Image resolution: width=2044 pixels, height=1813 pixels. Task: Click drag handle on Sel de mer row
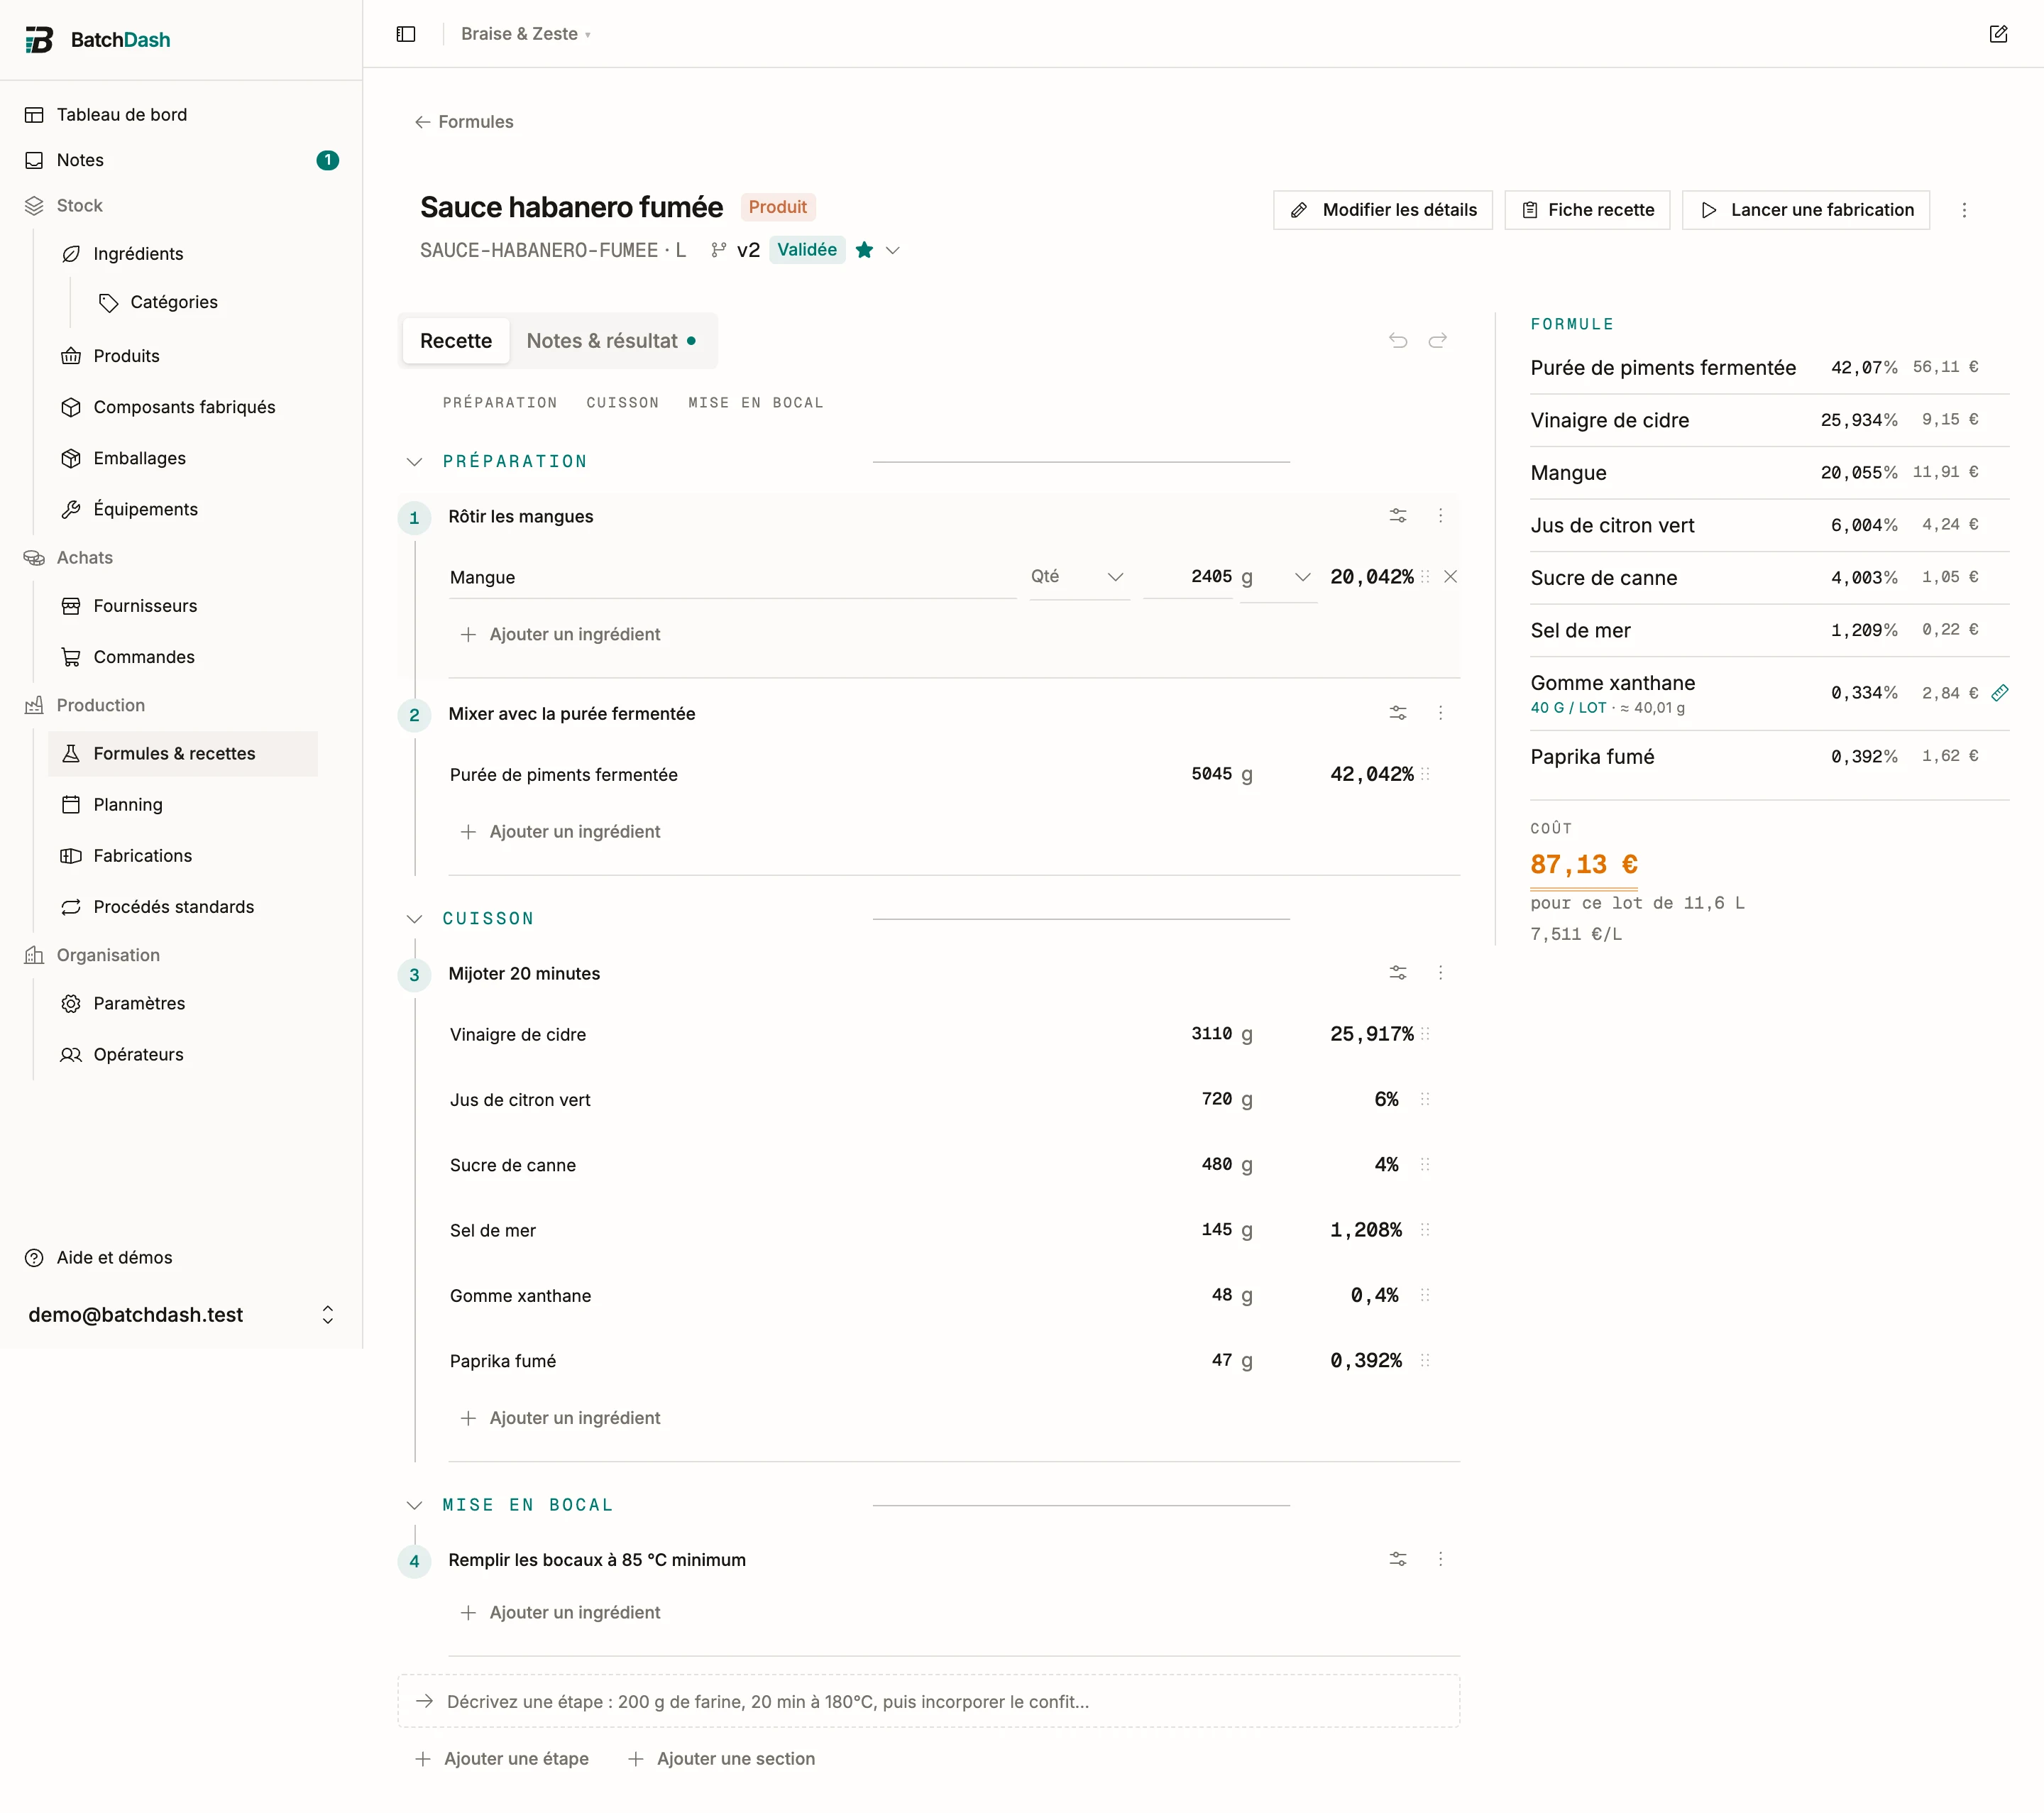point(1425,1230)
